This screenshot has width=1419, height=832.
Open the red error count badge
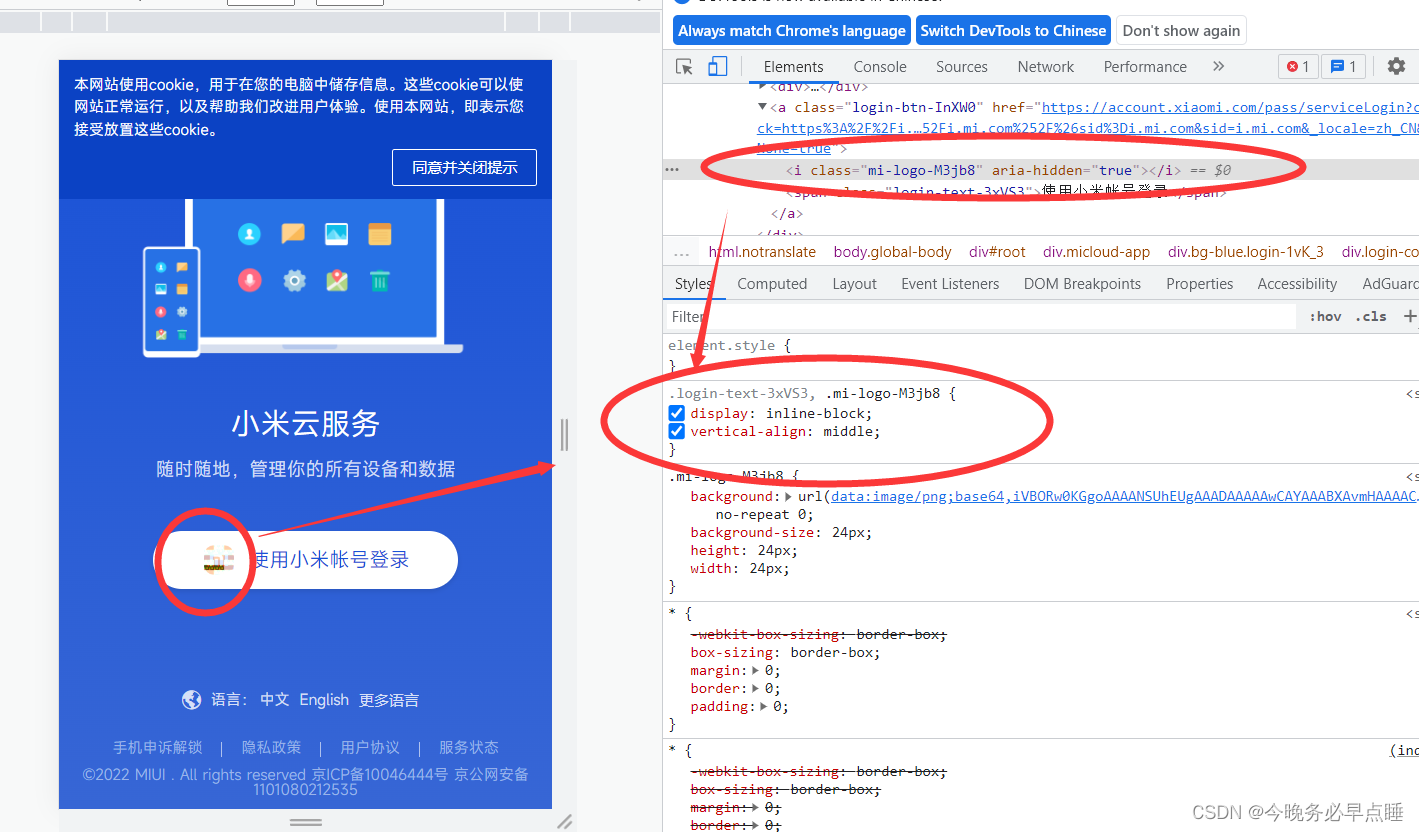(x=1298, y=67)
